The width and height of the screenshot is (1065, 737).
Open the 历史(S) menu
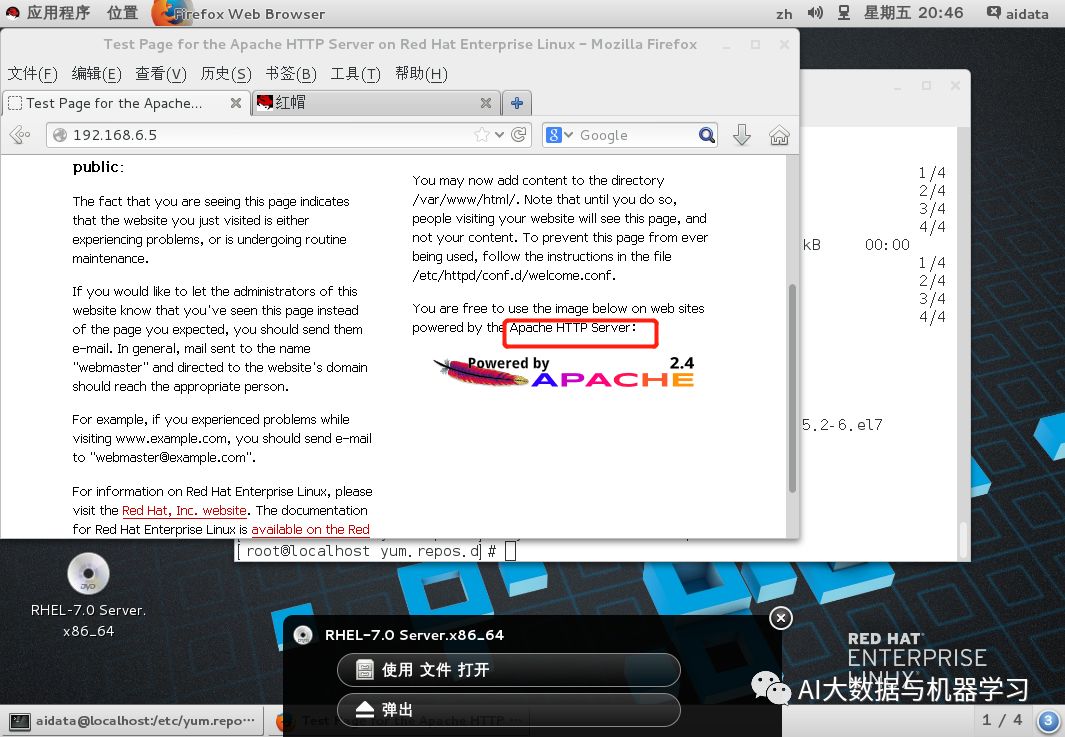tap(225, 73)
